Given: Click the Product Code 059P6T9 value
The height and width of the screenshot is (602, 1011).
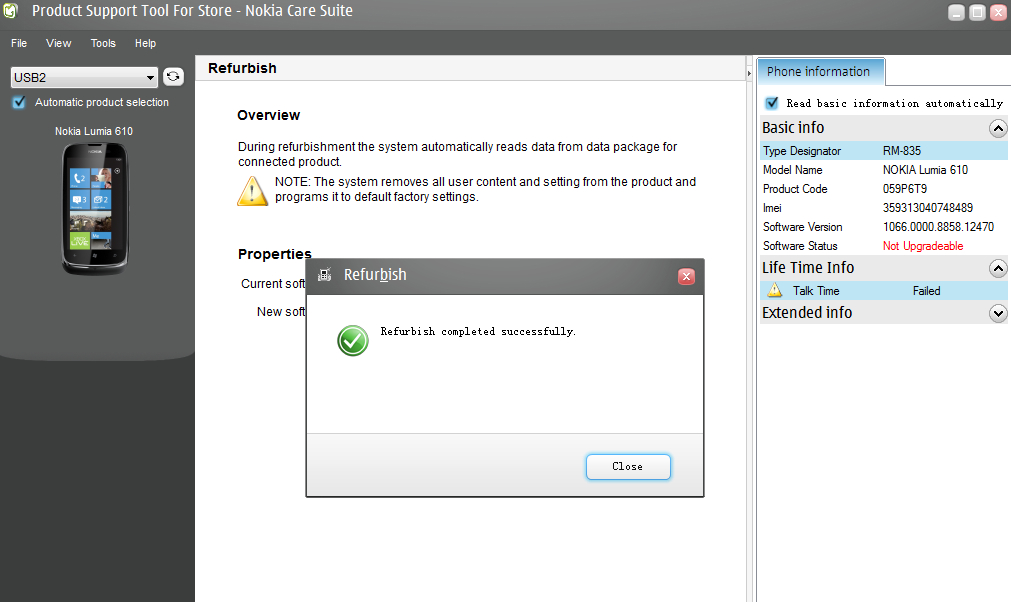Looking at the screenshot, I should [x=905, y=189].
